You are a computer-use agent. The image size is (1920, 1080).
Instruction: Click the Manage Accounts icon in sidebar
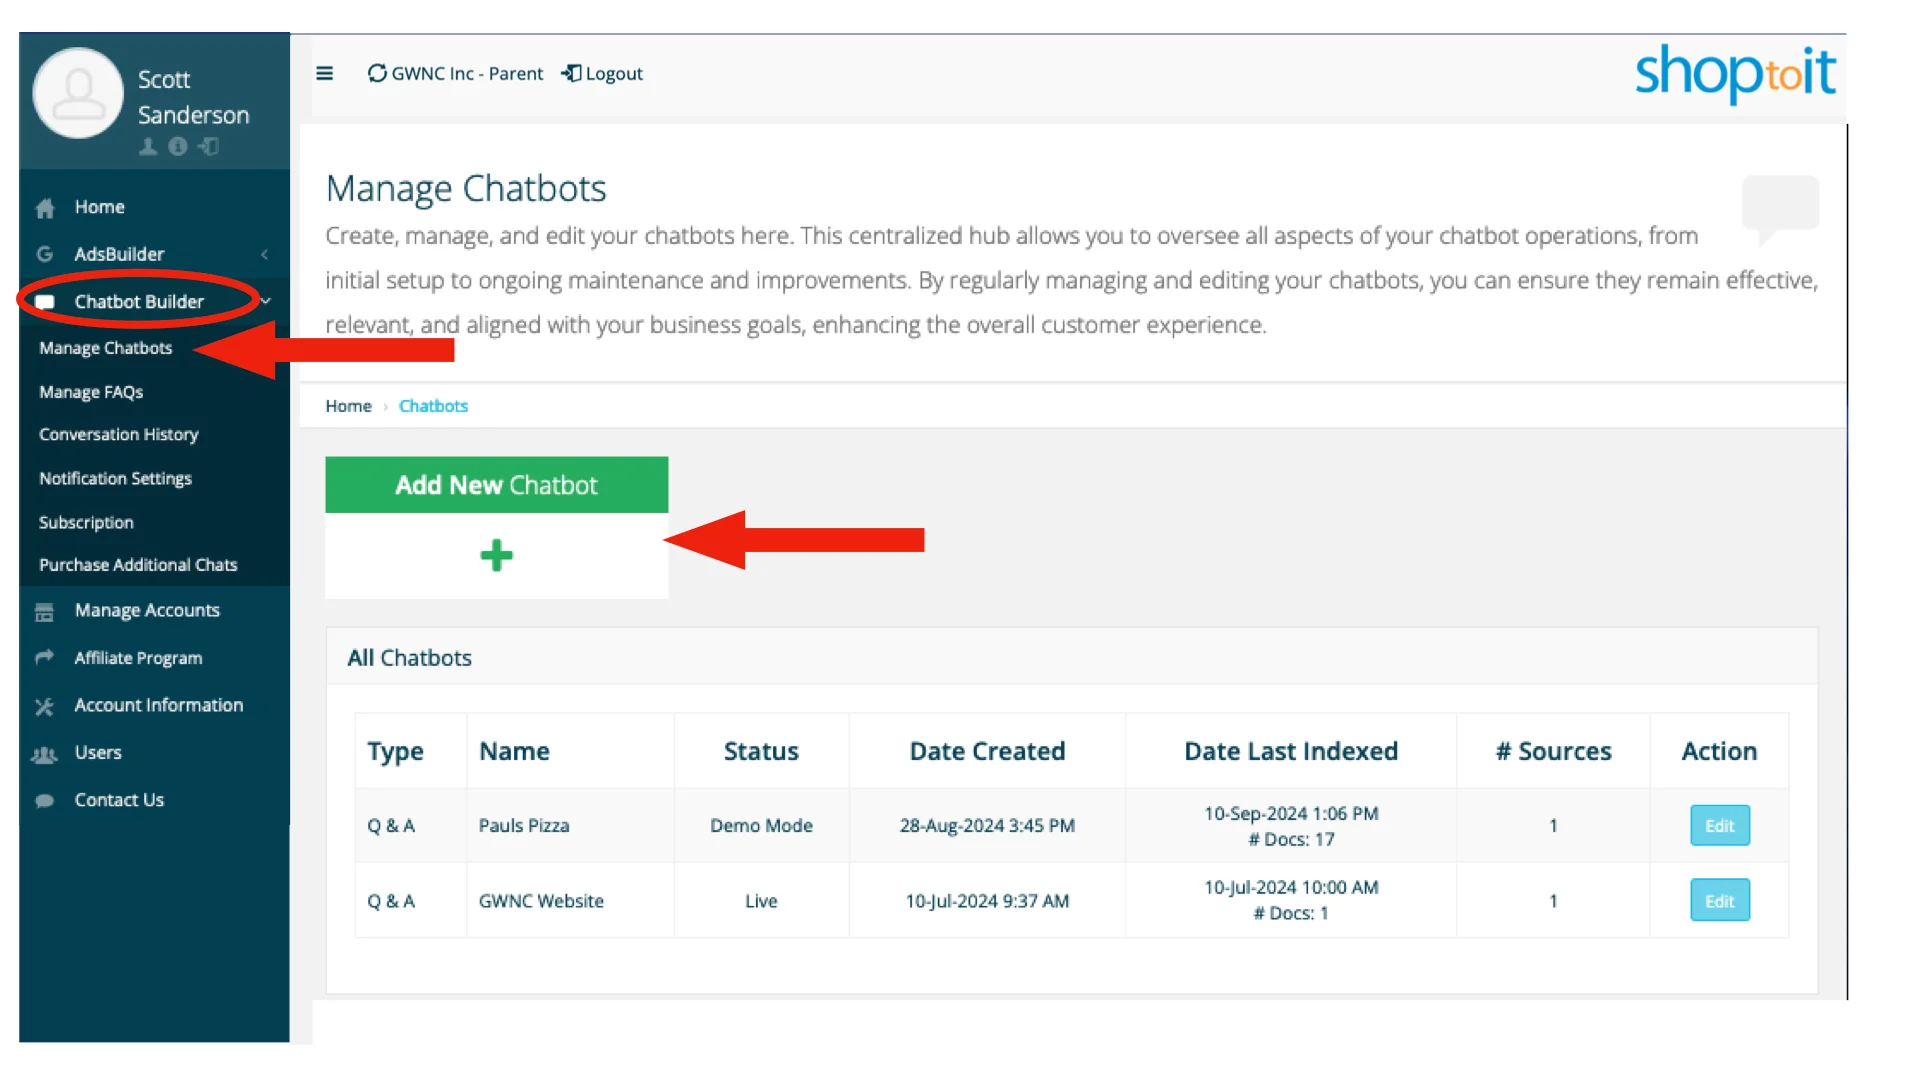coord(43,610)
